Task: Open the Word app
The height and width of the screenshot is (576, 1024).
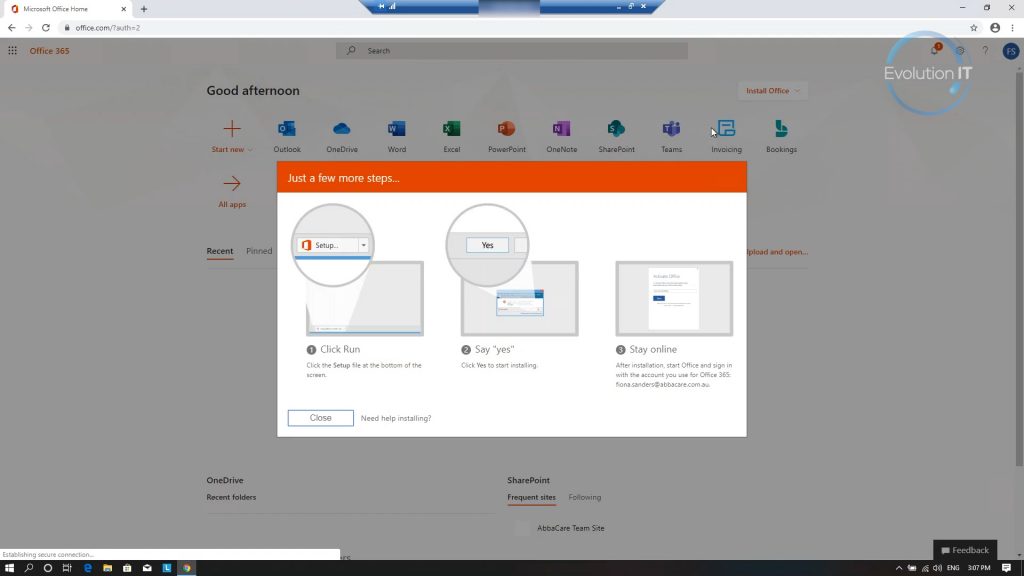Action: click(x=396, y=136)
